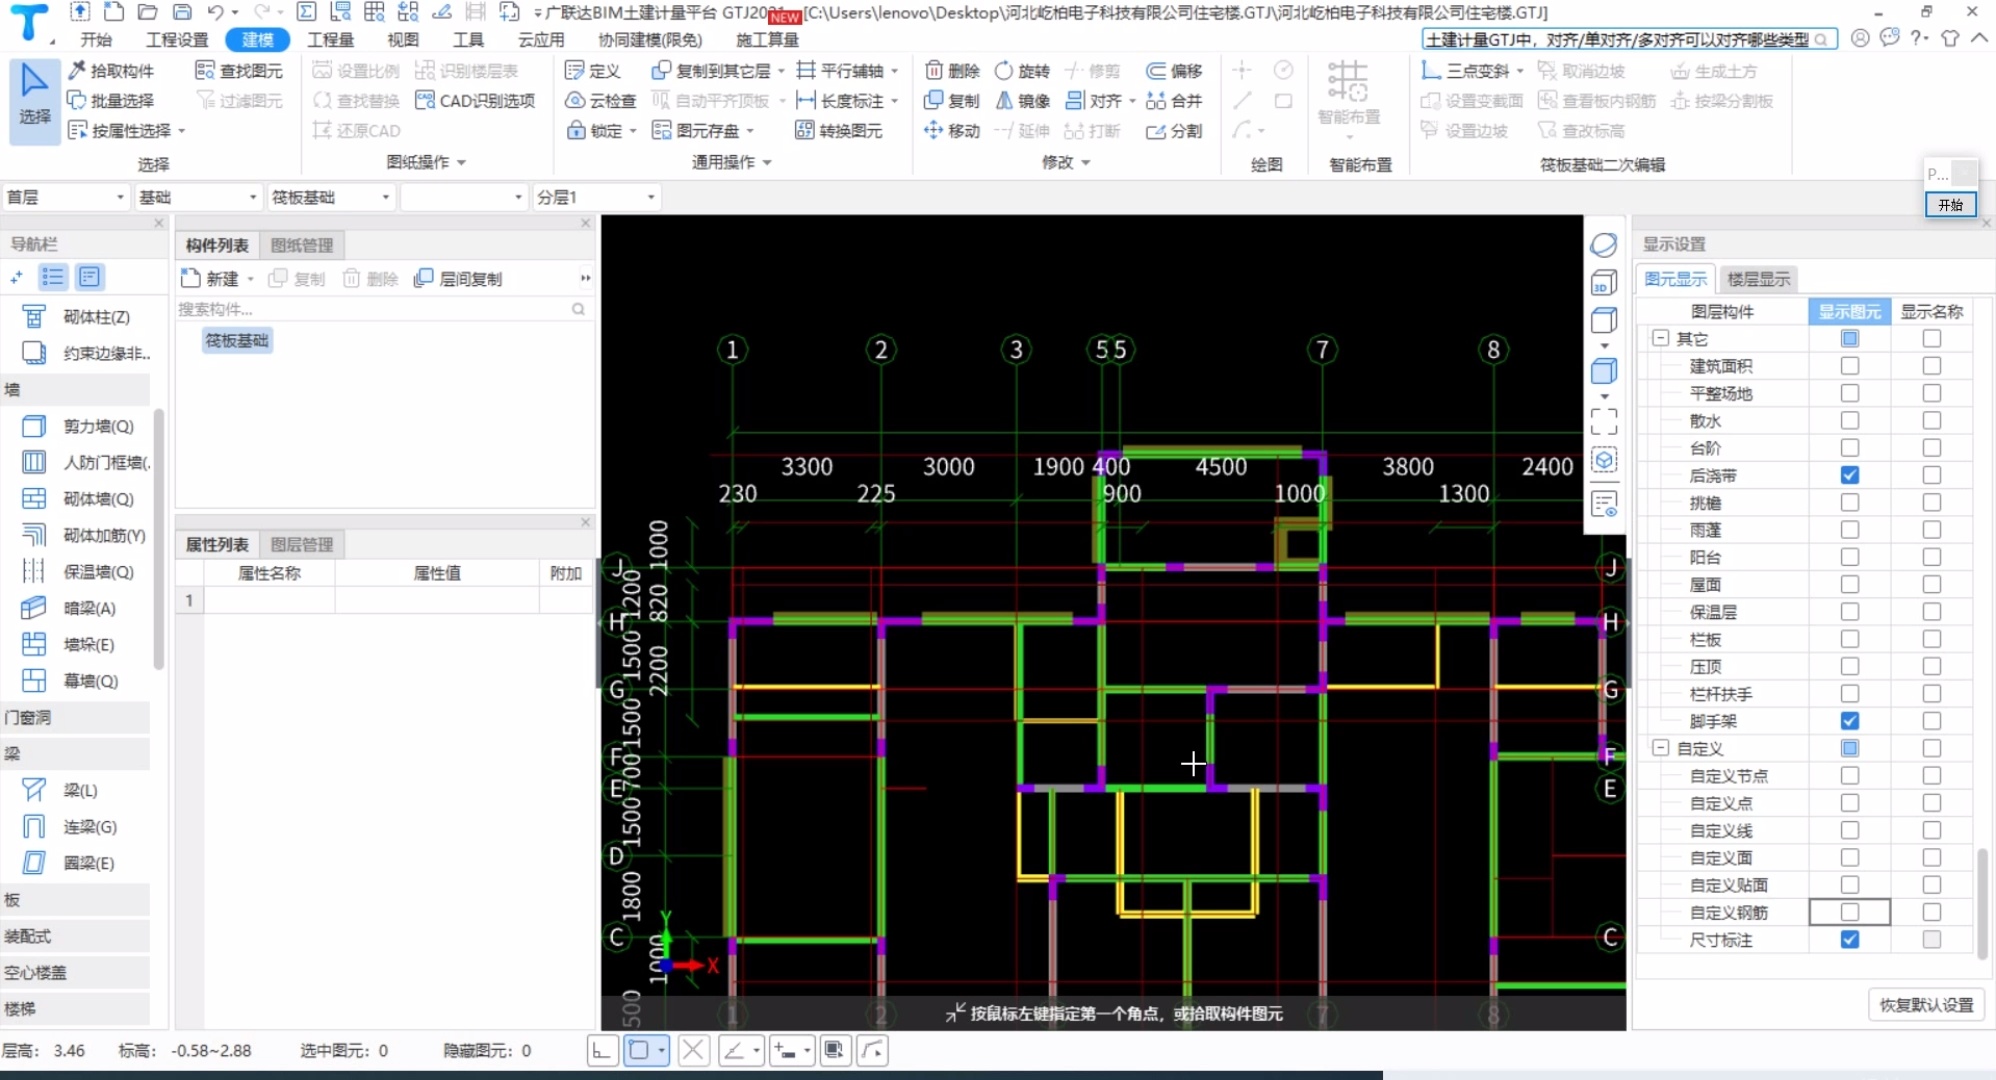
Task: Click 恢复默认设置 button
Action: click(x=1926, y=1005)
